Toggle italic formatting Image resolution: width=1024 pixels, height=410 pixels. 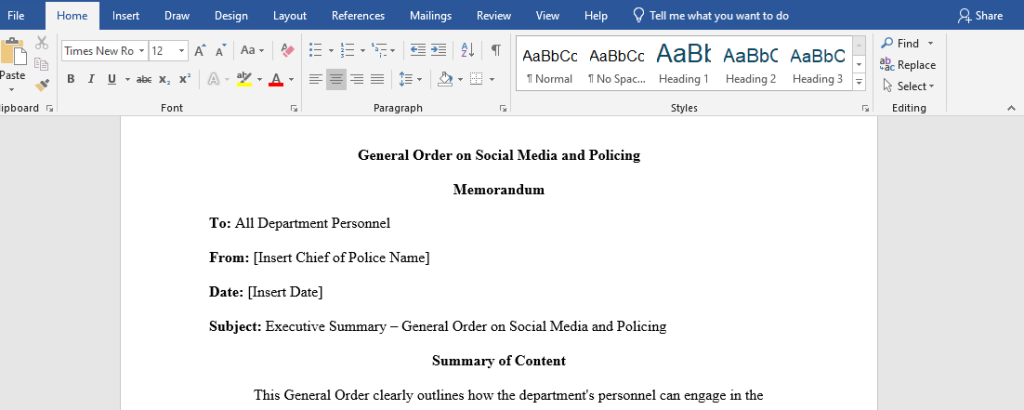click(x=90, y=79)
